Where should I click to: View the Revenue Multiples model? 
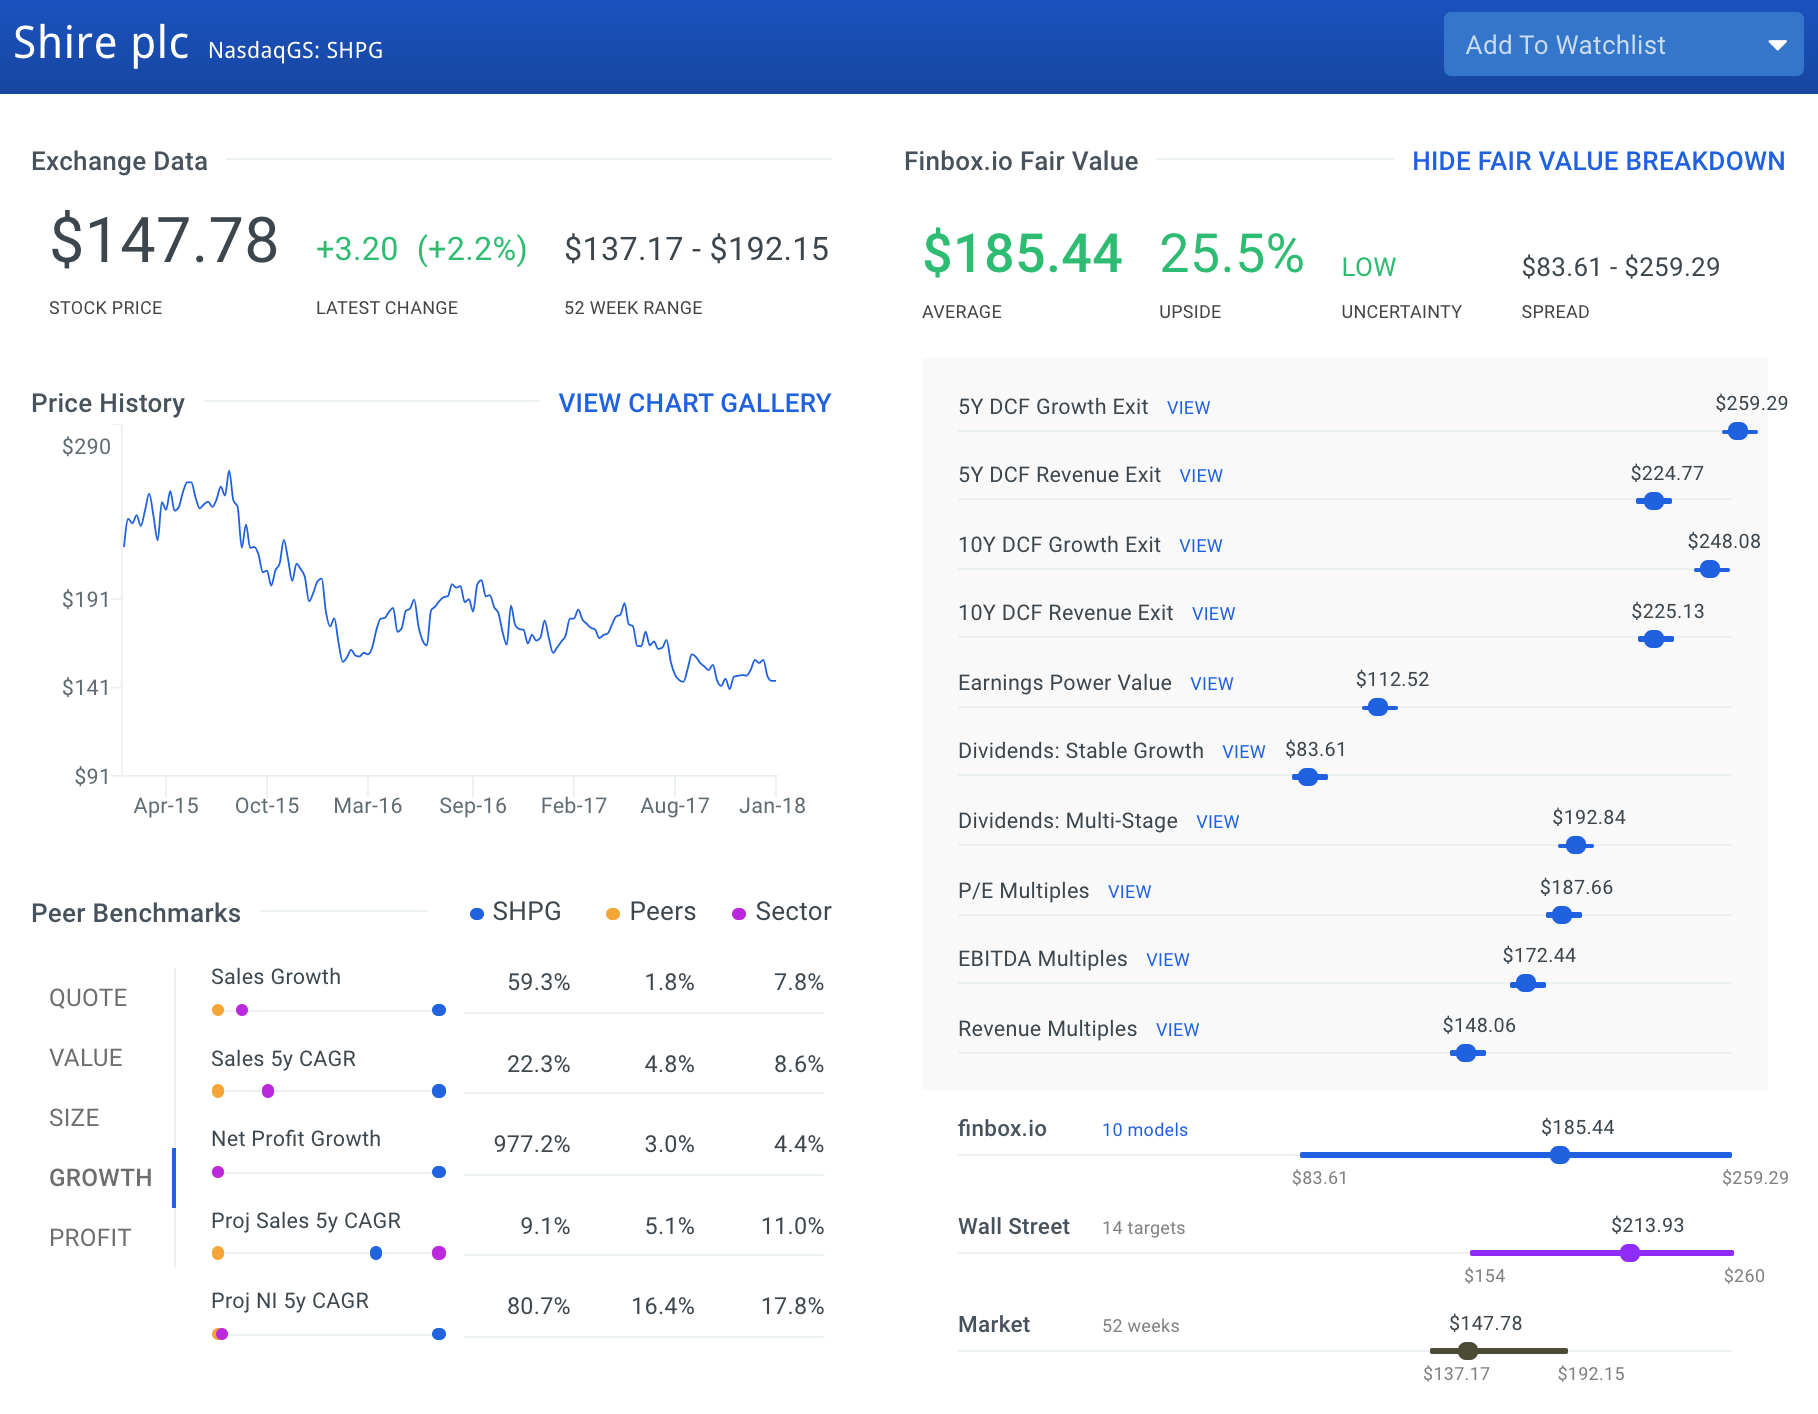pyautogui.click(x=1178, y=1030)
